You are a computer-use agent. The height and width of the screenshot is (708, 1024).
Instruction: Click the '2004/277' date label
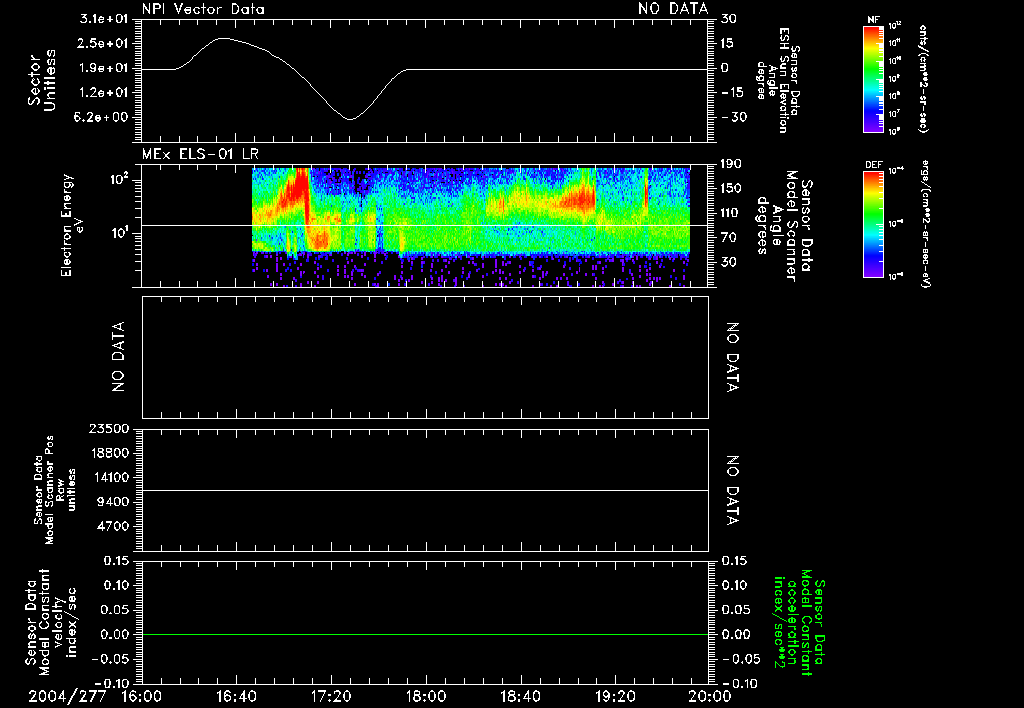coord(67,696)
